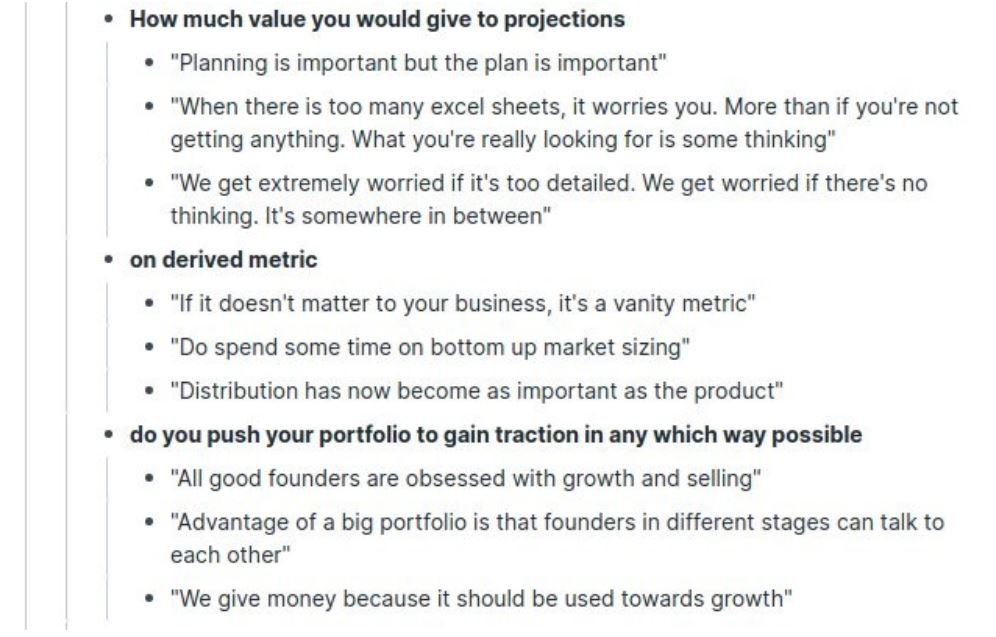Screen dimensions: 996x637
Task: Click the "How much value you would give to projections" heading
Action: click(377, 19)
